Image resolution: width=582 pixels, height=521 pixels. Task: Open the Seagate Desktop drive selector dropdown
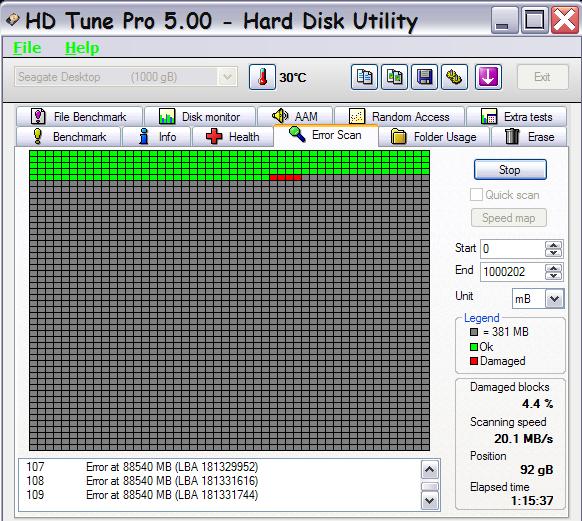click(x=227, y=77)
